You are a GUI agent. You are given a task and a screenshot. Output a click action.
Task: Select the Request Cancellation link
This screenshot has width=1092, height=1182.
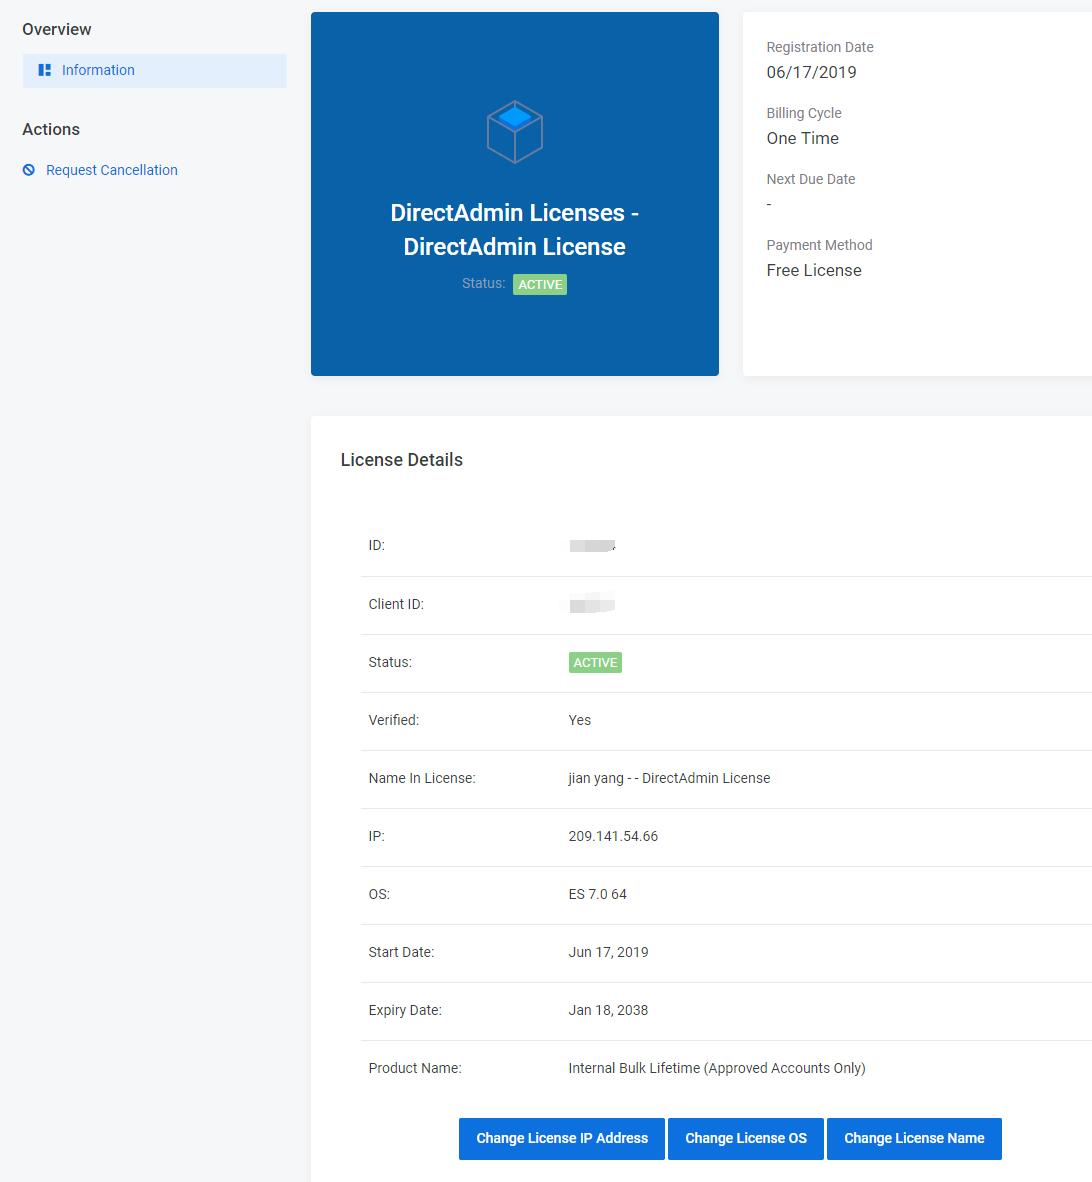[x=112, y=170]
